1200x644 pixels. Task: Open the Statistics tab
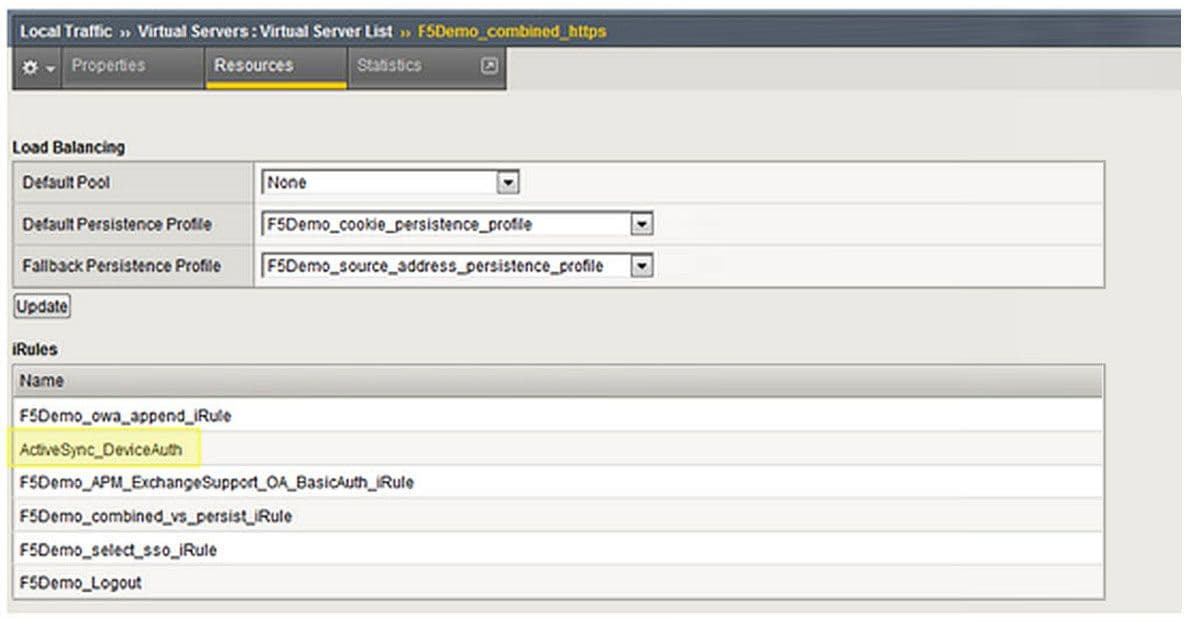[389, 66]
